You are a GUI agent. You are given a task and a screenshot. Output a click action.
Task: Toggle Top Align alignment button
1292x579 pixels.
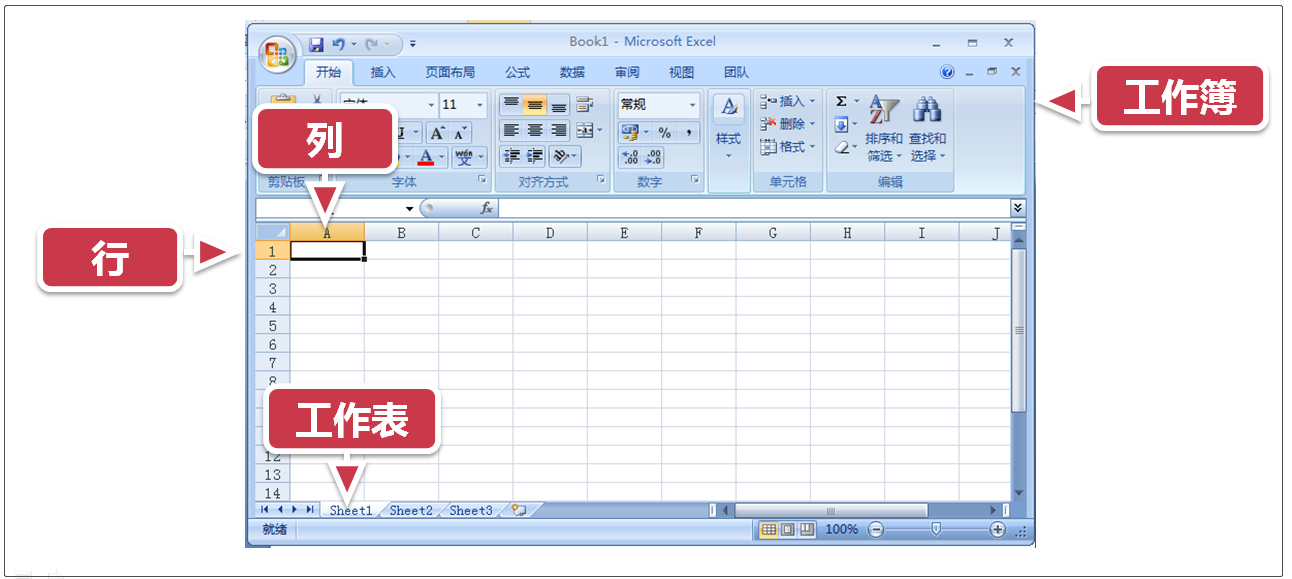pyautogui.click(x=511, y=104)
